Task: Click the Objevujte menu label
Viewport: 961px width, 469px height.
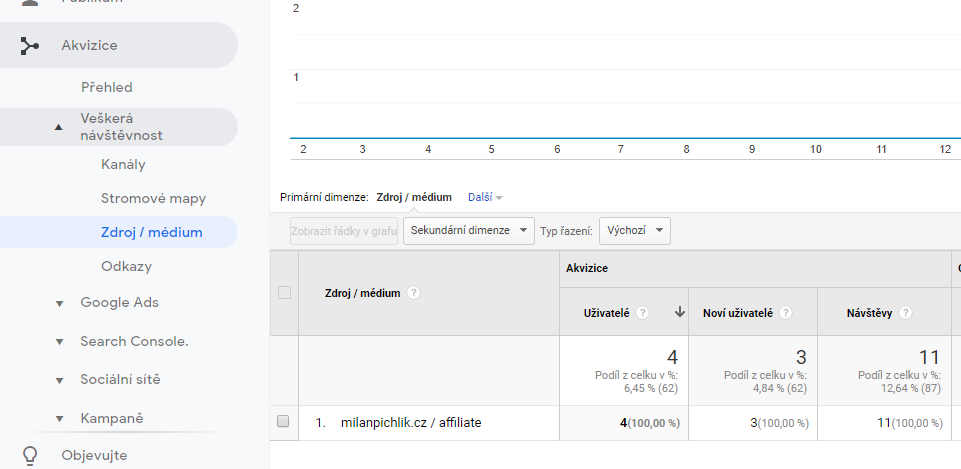Action: click(x=94, y=456)
